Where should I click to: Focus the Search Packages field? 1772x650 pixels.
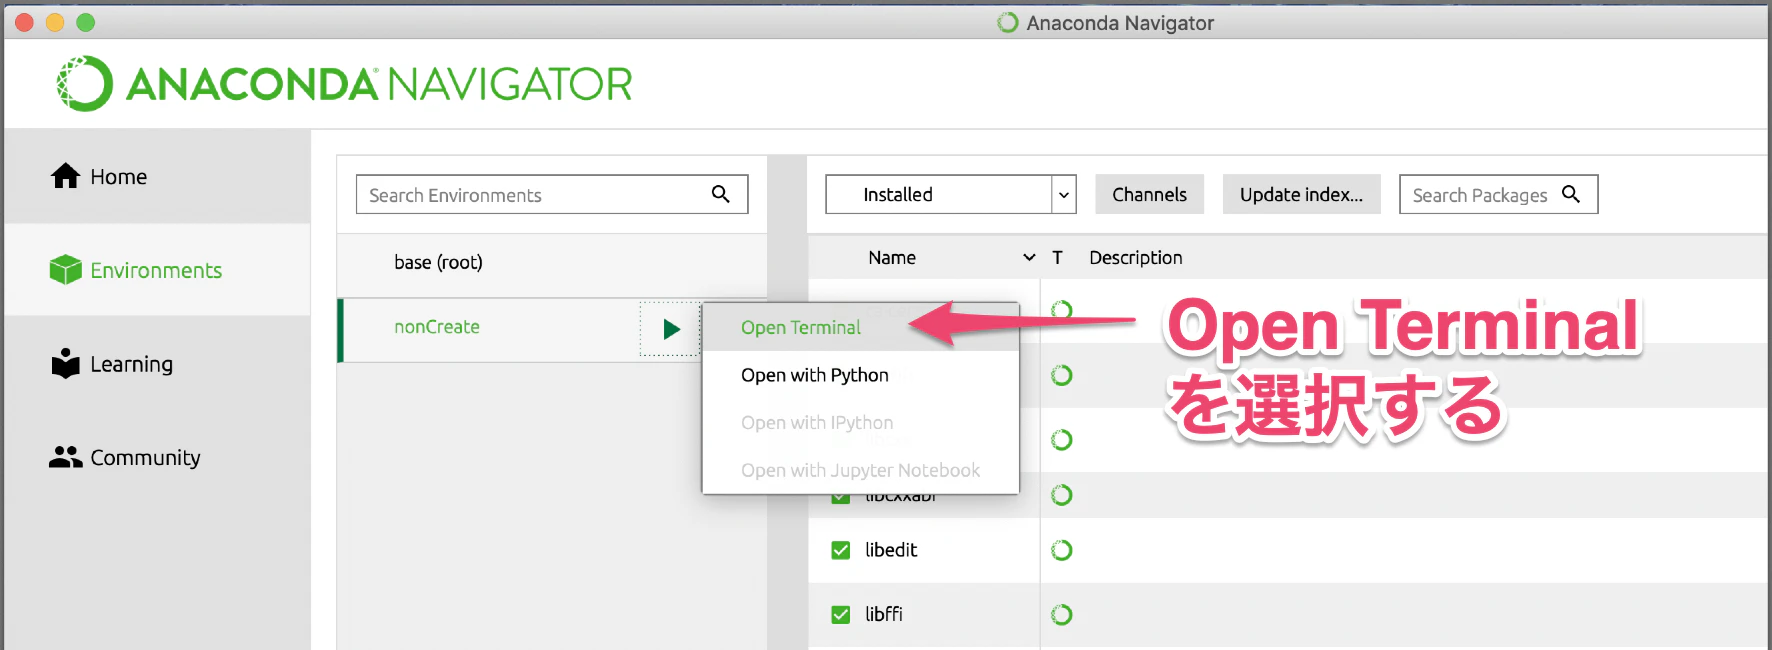click(x=1498, y=194)
